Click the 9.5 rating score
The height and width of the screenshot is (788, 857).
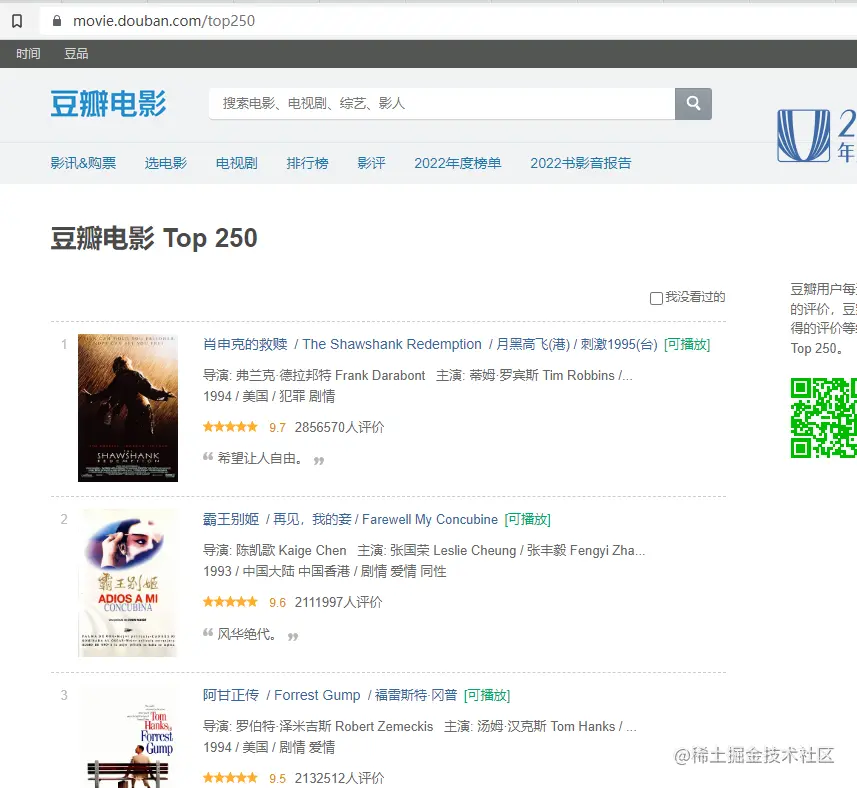pos(277,778)
